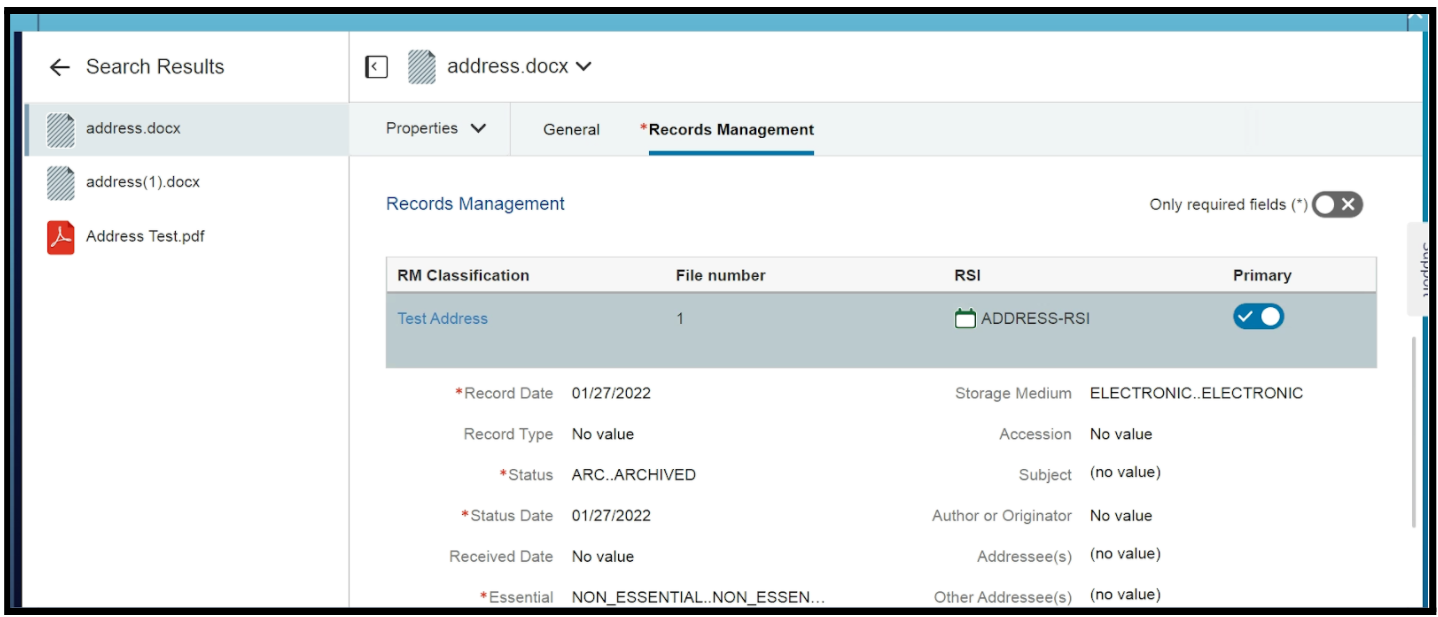This screenshot has width=1438, height=617.
Task: Select Address Test.pdf in search results
Action: click(x=145, y=237)
